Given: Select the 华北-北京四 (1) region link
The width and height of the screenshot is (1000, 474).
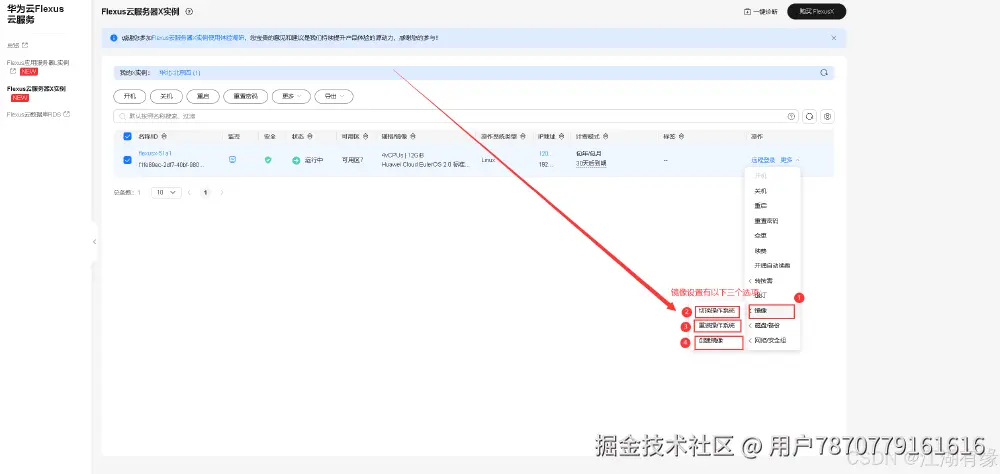Looking at the screenshot, I should click(x=180, y=73).
